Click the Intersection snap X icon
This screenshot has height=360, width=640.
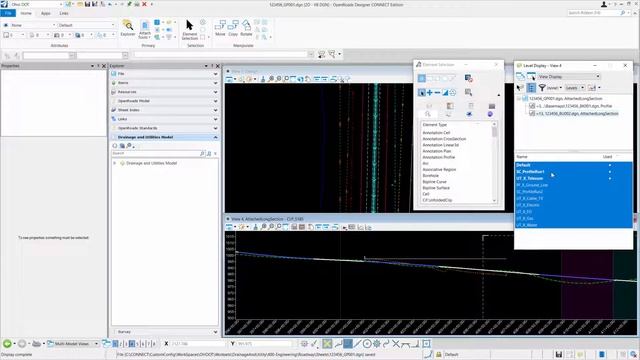[x=396, y=344]
